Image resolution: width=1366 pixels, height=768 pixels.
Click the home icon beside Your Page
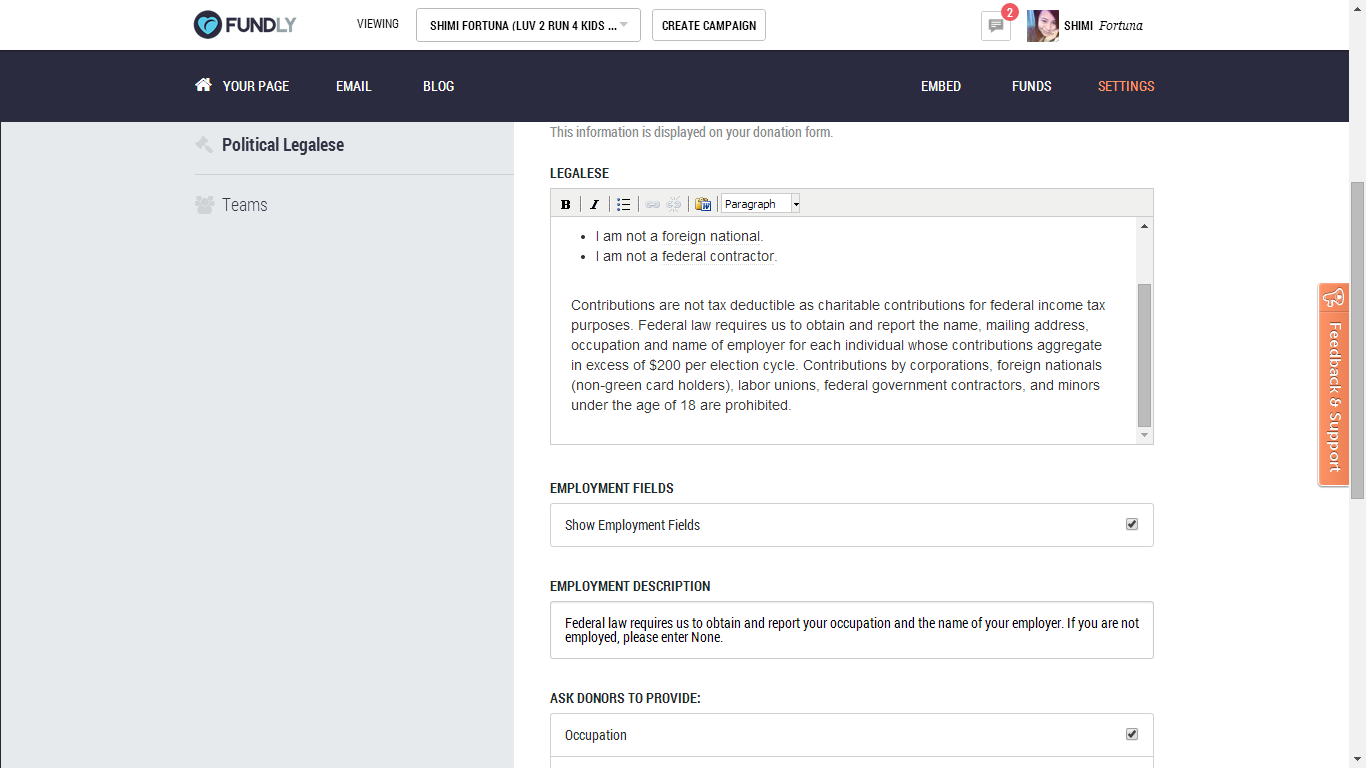(x=203, y=85)
